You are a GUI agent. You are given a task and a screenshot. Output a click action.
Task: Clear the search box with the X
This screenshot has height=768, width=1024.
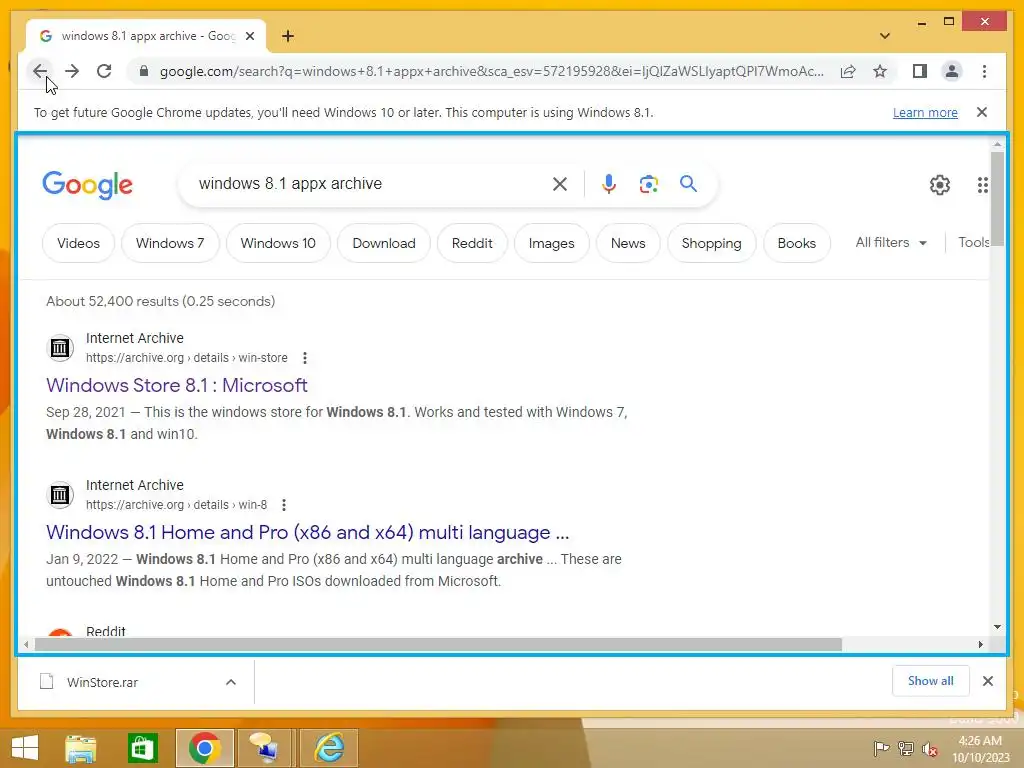[x=560, y=184]
